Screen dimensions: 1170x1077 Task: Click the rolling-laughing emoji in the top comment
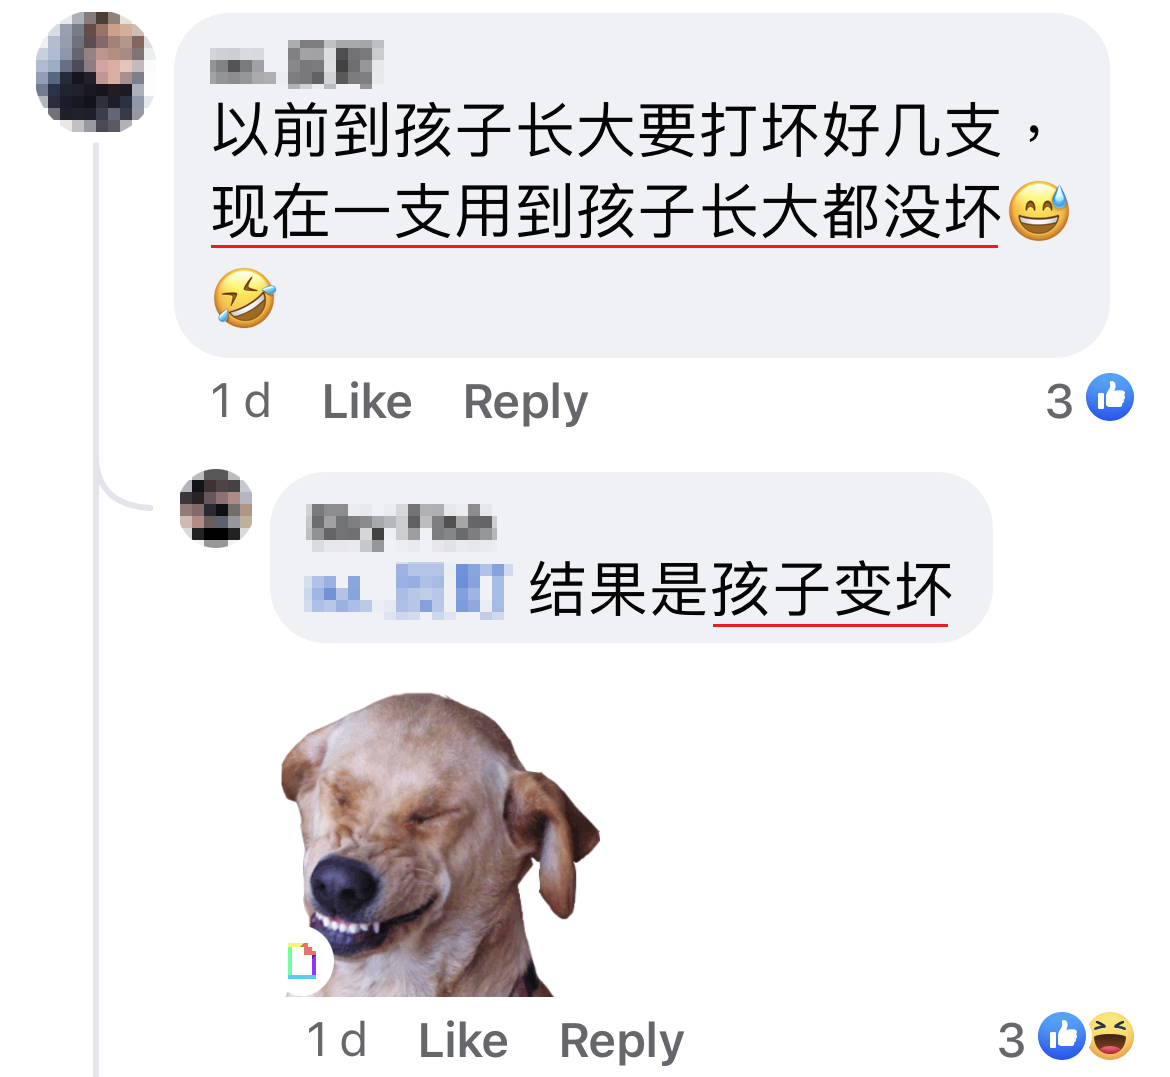pos(245,298)
